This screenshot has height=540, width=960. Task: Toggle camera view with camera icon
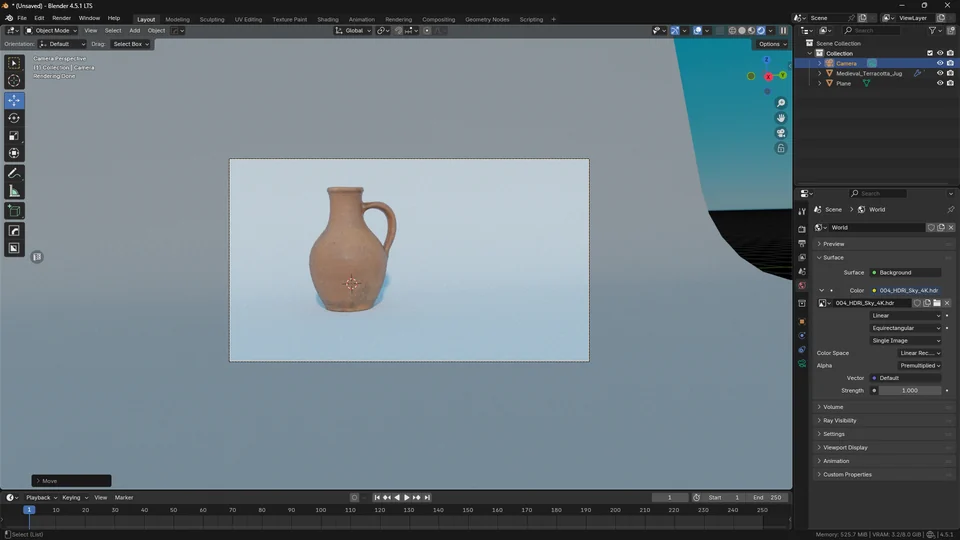pos(781,133)
